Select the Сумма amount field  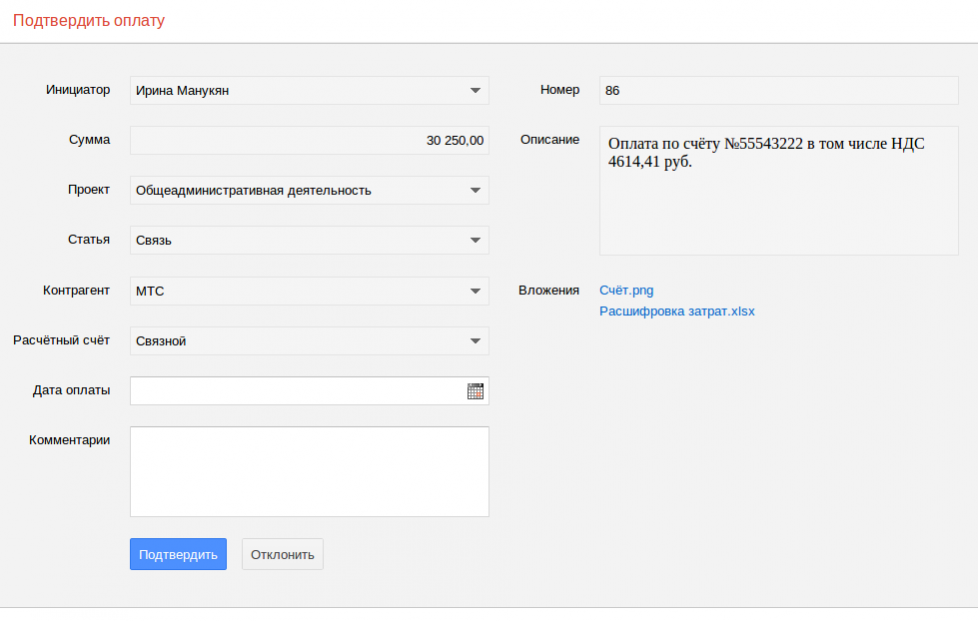309,141
